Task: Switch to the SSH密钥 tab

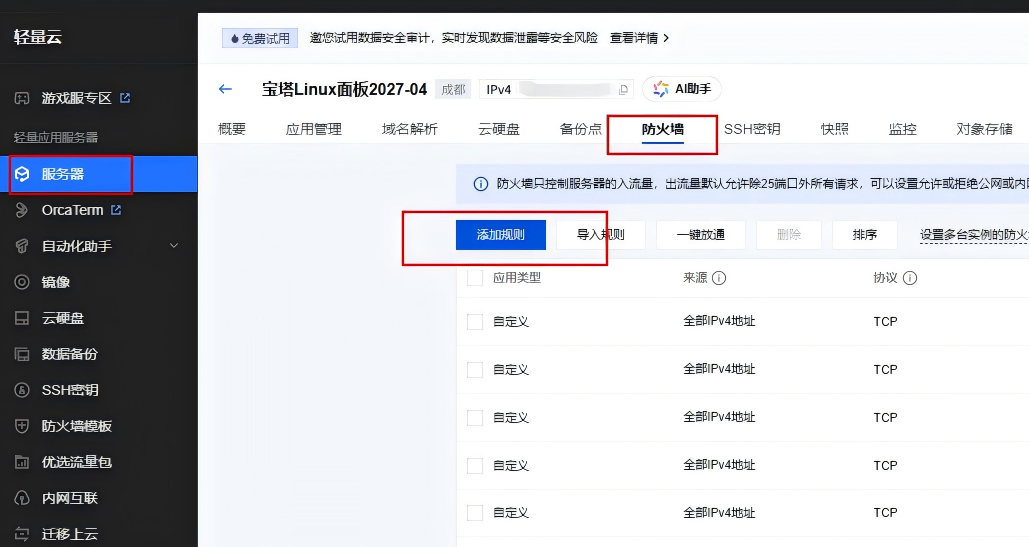Action: [752, 129]
